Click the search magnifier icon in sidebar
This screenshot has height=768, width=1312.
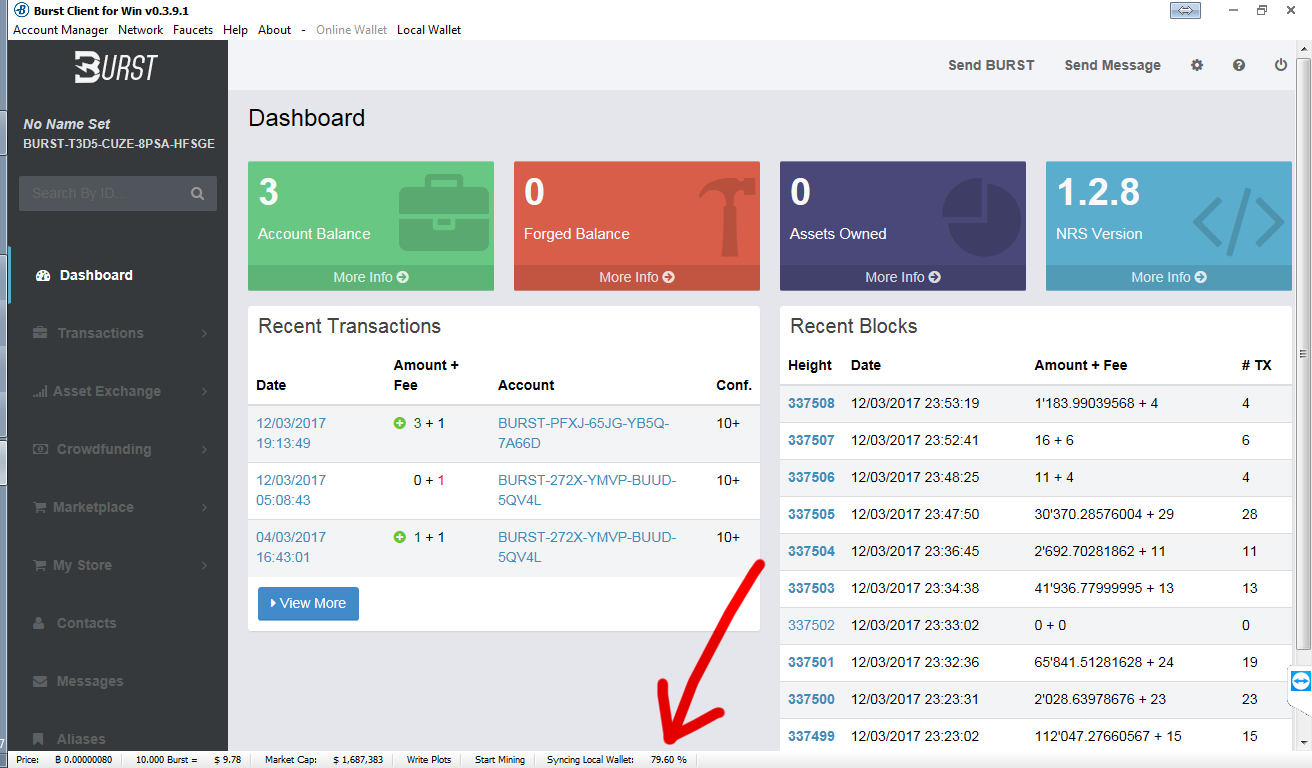tap(197, 193)
